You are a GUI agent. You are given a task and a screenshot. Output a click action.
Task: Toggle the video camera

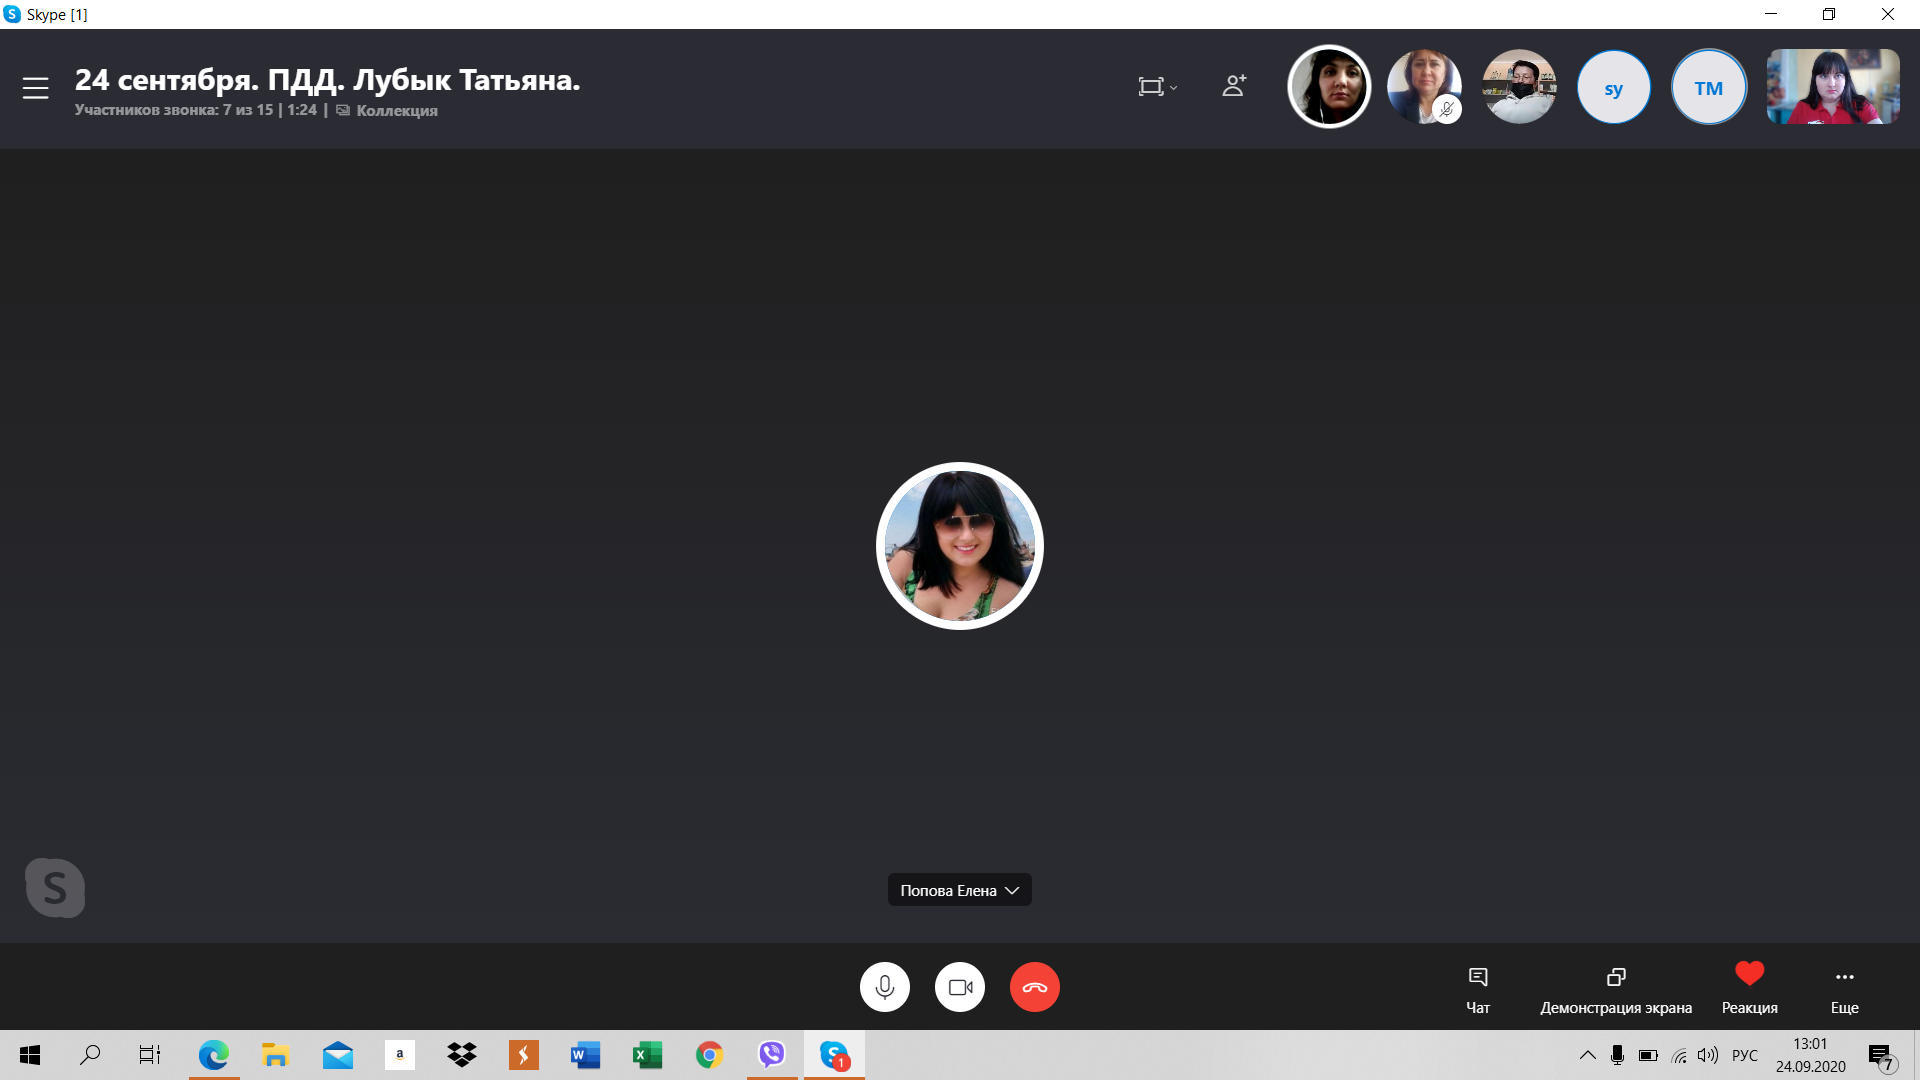tap(959, 987)
